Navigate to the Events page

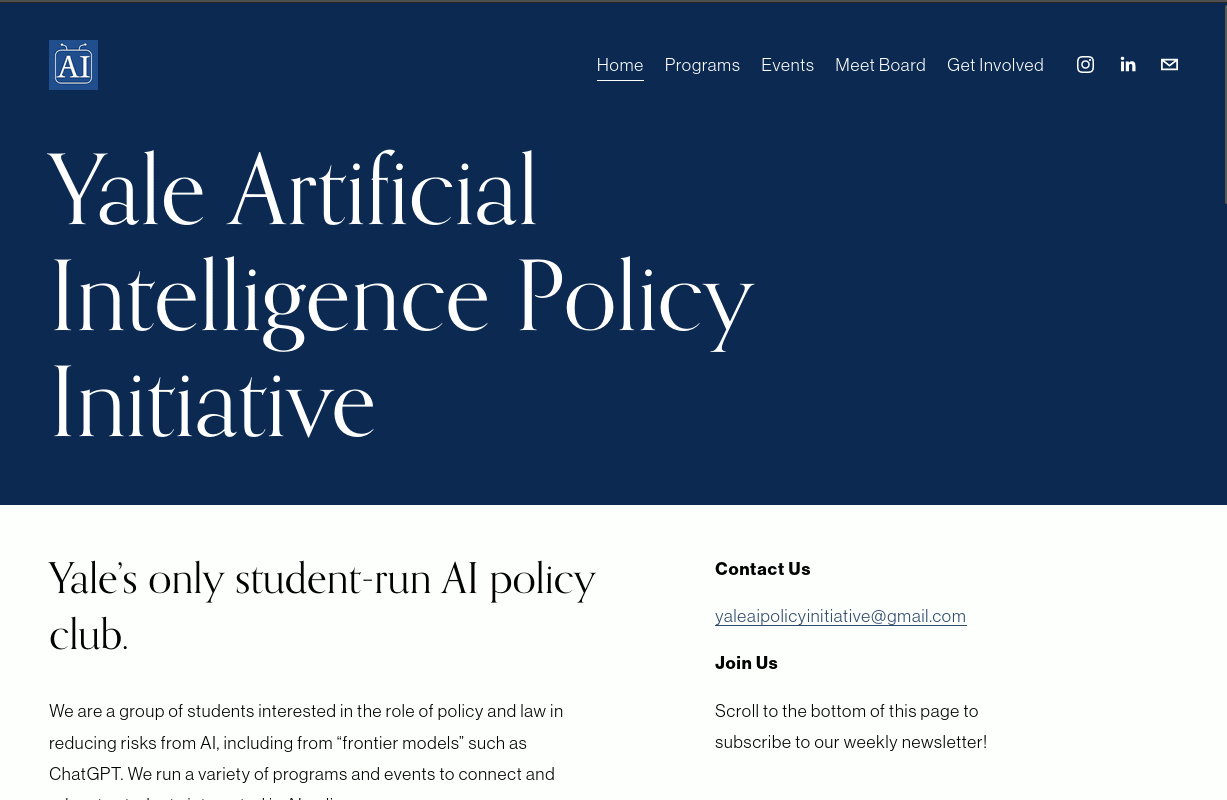787,65
